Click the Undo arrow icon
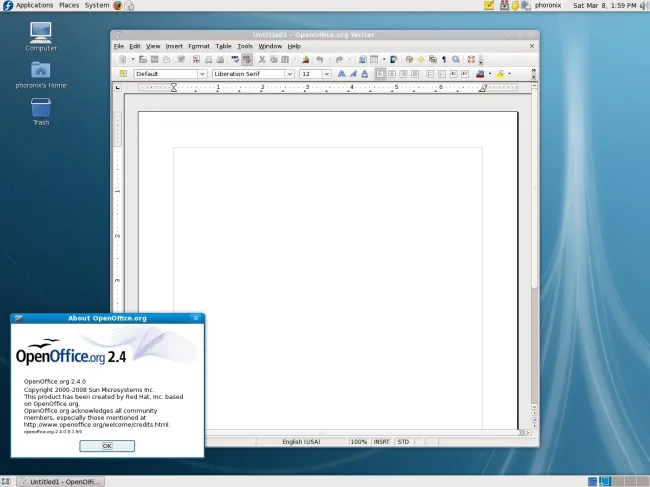 320,60
